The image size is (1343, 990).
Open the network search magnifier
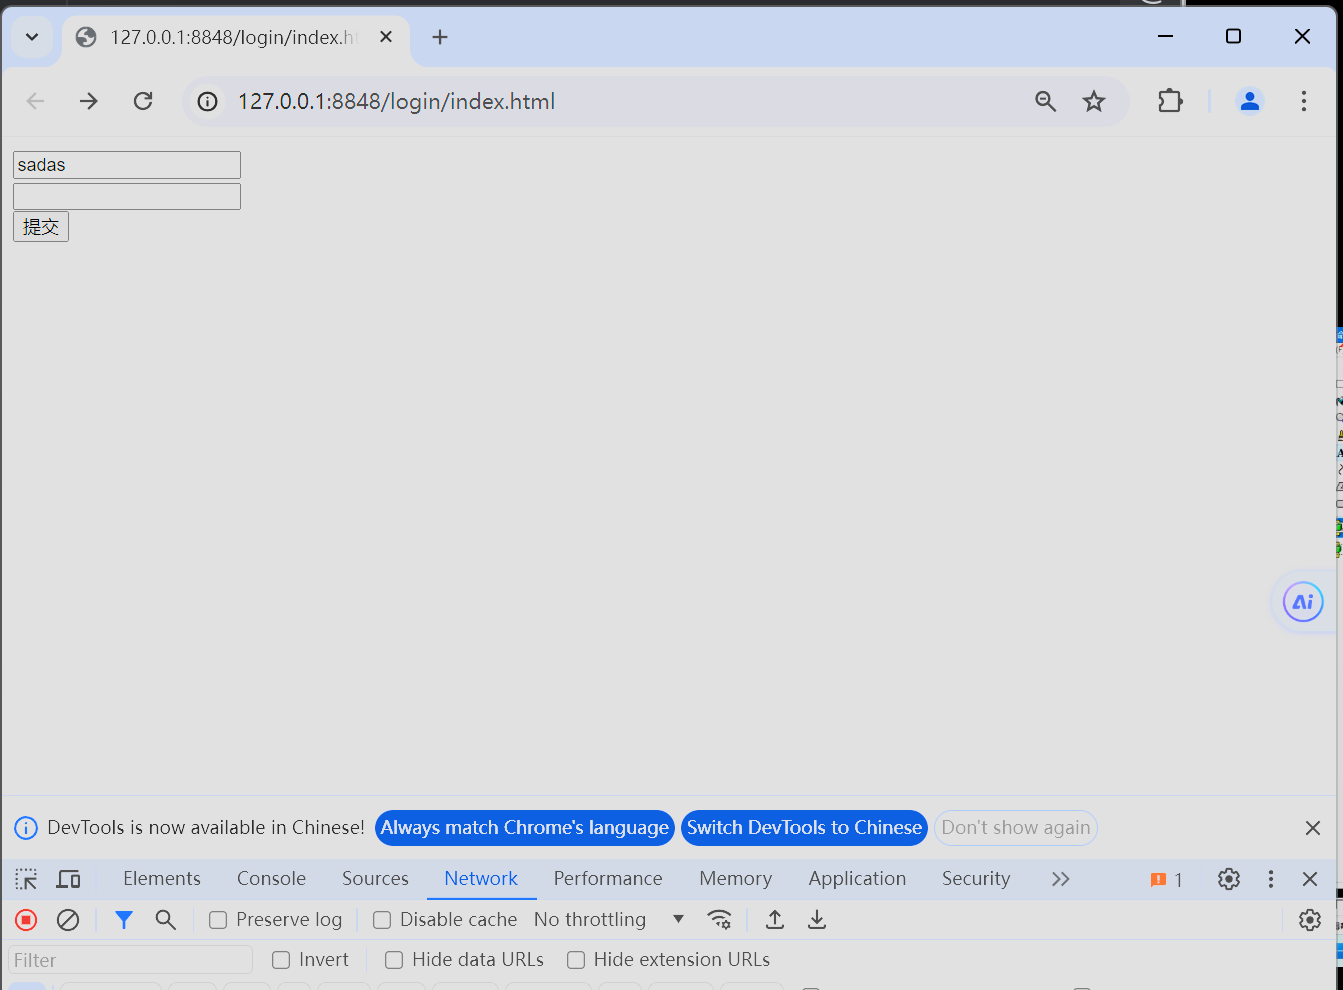pos(166,920)
